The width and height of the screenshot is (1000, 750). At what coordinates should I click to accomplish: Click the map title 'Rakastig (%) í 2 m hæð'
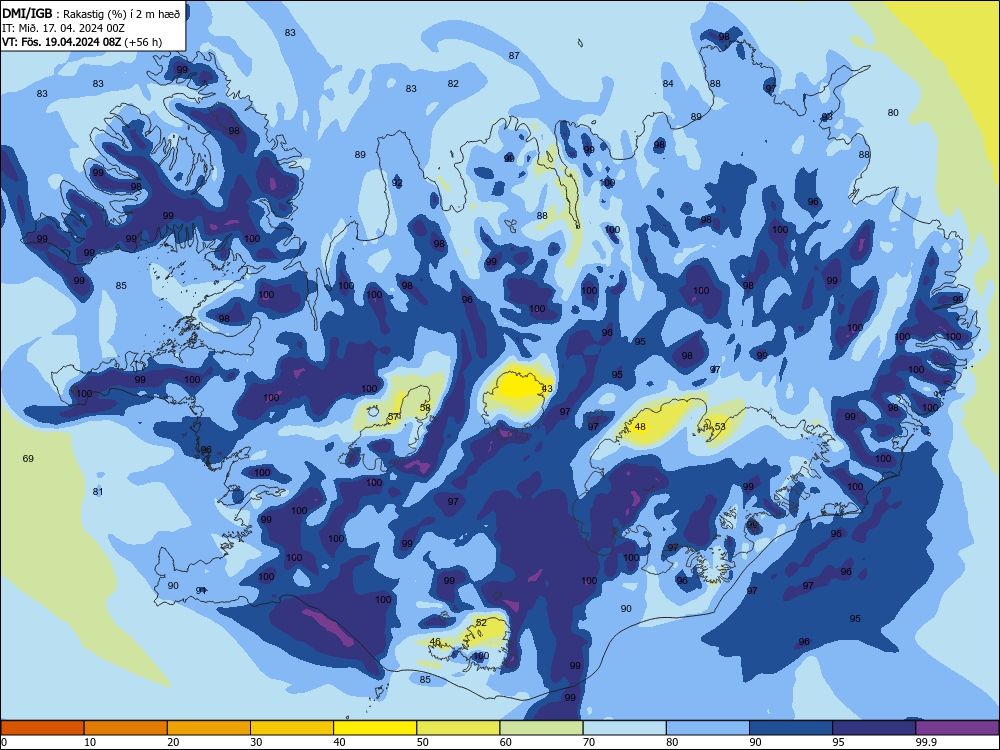[x=122, y=14]
